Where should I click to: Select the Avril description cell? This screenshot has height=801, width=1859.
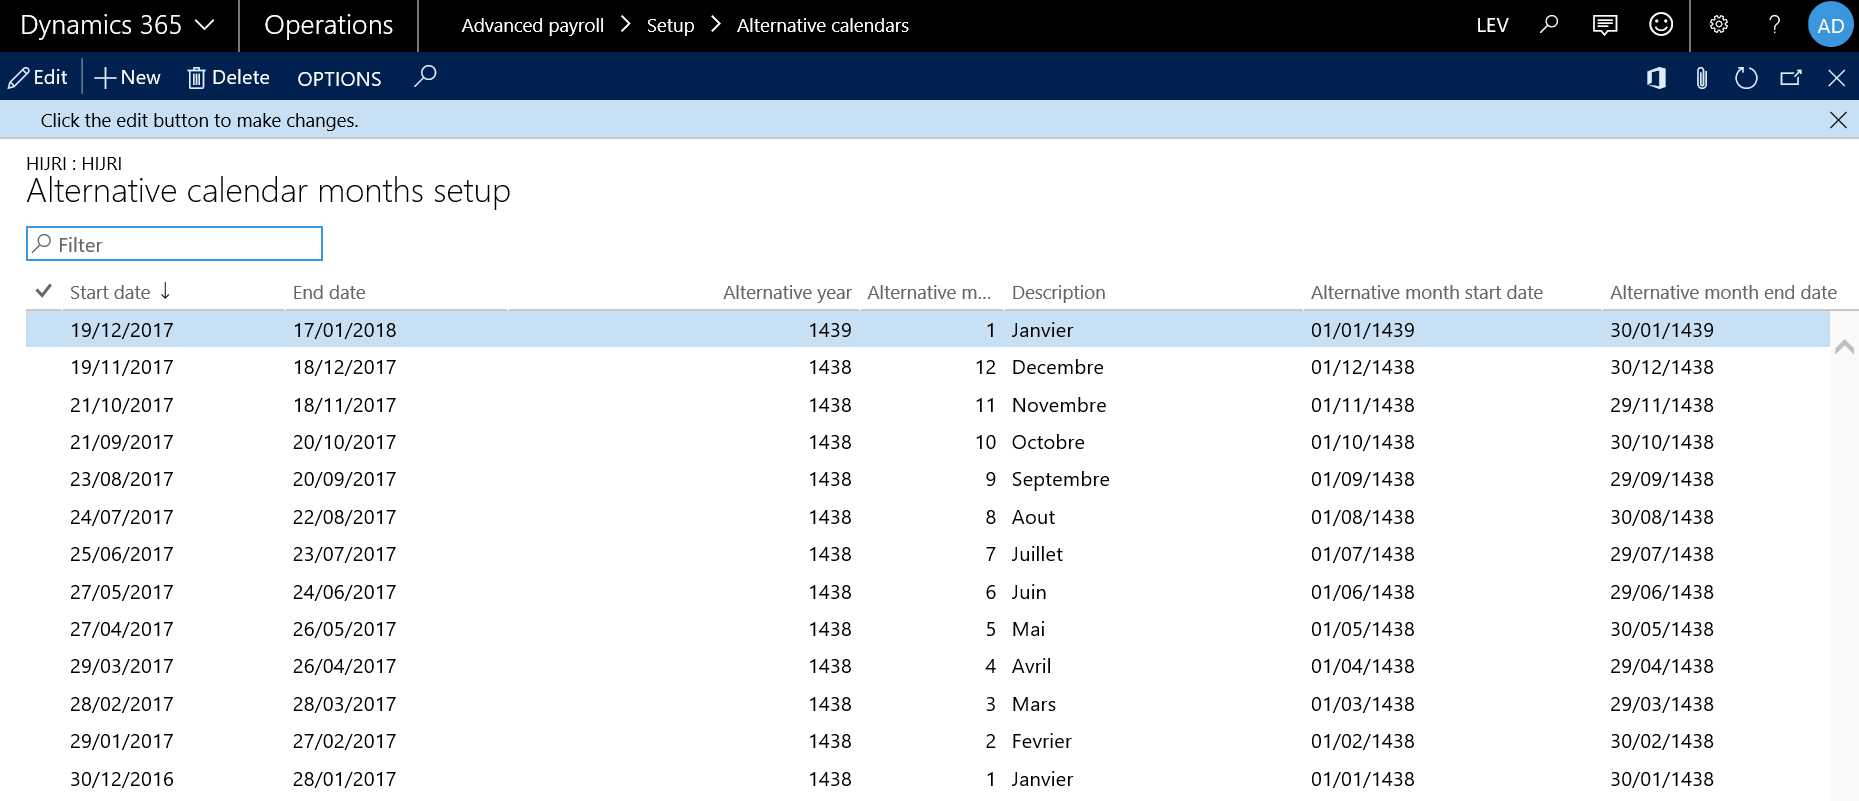click(1031, 666)
